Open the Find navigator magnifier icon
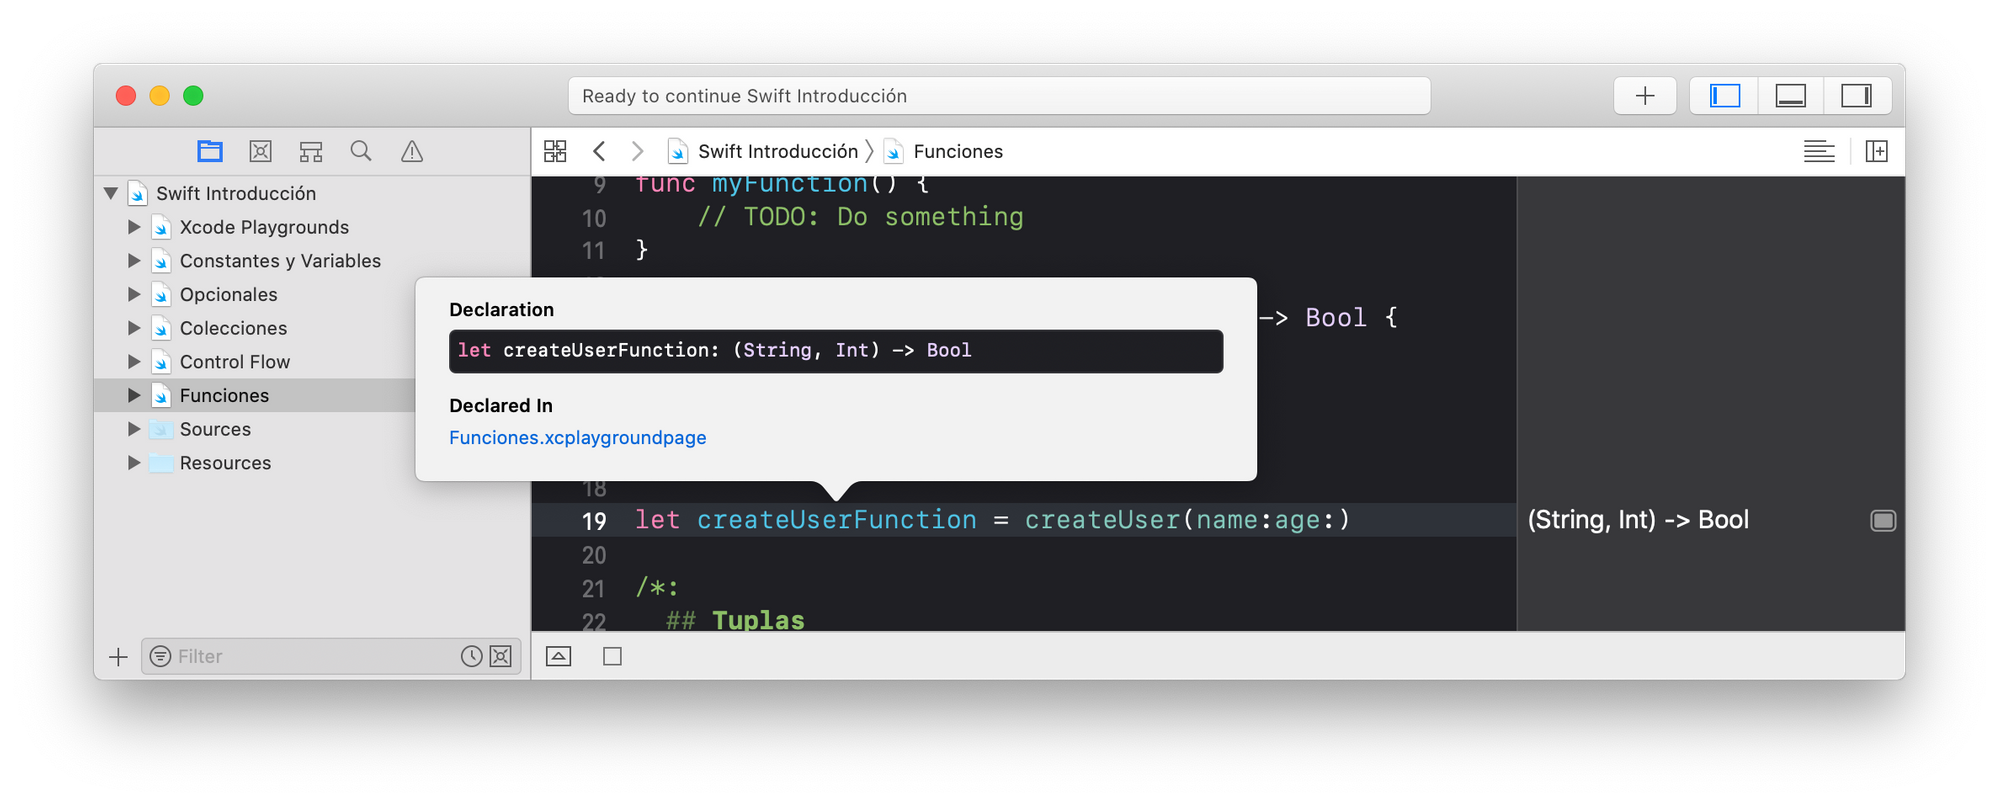The width and height of the screenshot is (2000, 805). [x=361, y=151]
